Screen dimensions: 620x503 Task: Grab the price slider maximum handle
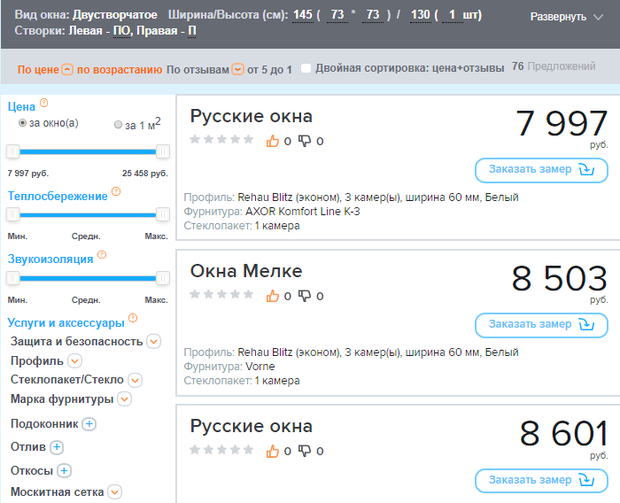[163, 151]
